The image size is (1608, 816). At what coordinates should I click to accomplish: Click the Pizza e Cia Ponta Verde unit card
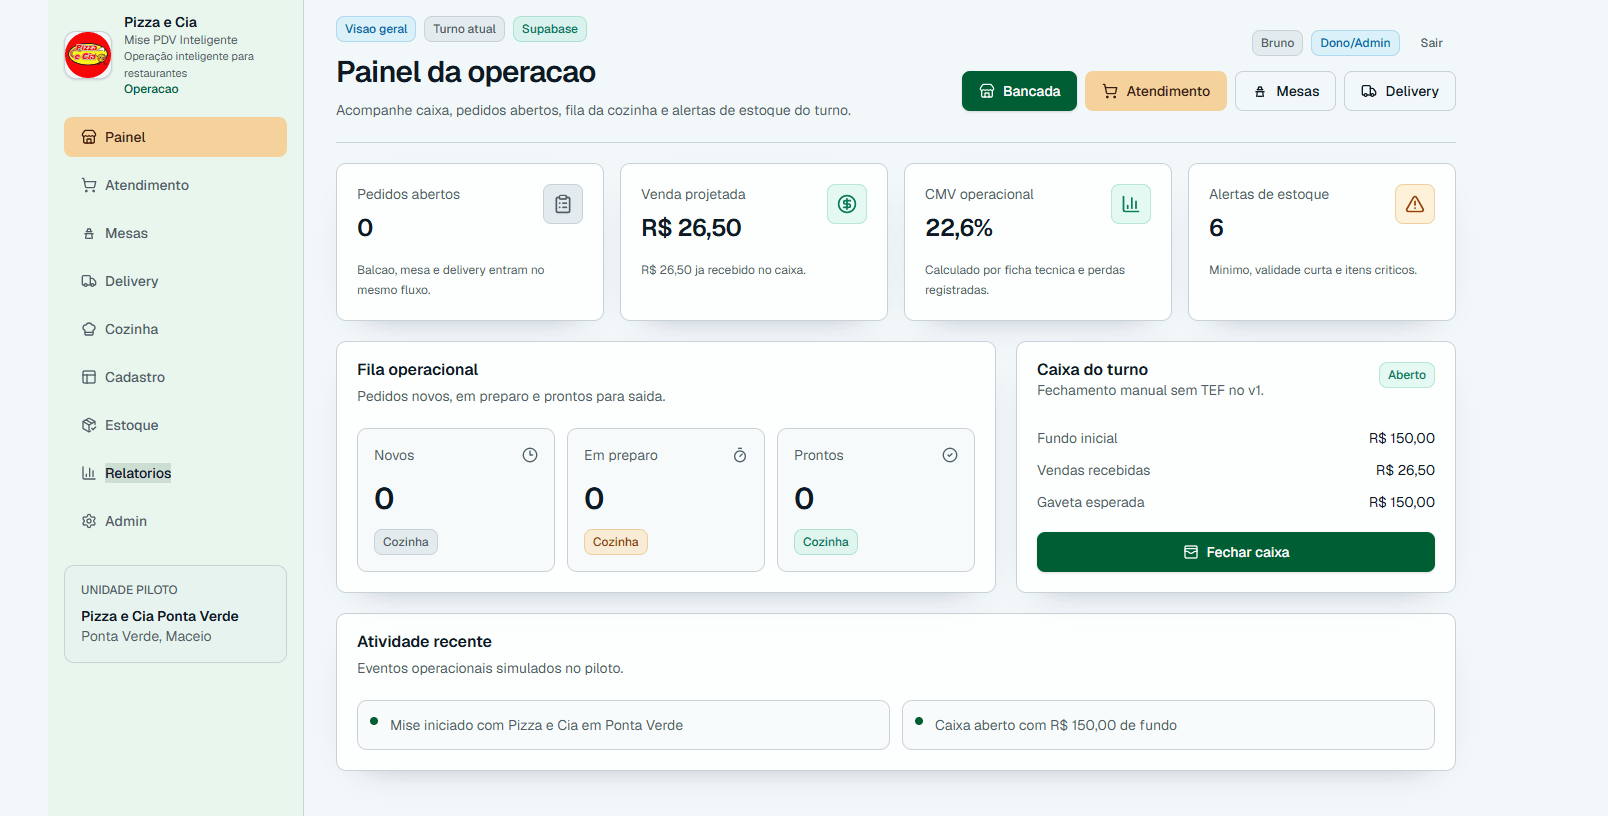click(175, 614)
